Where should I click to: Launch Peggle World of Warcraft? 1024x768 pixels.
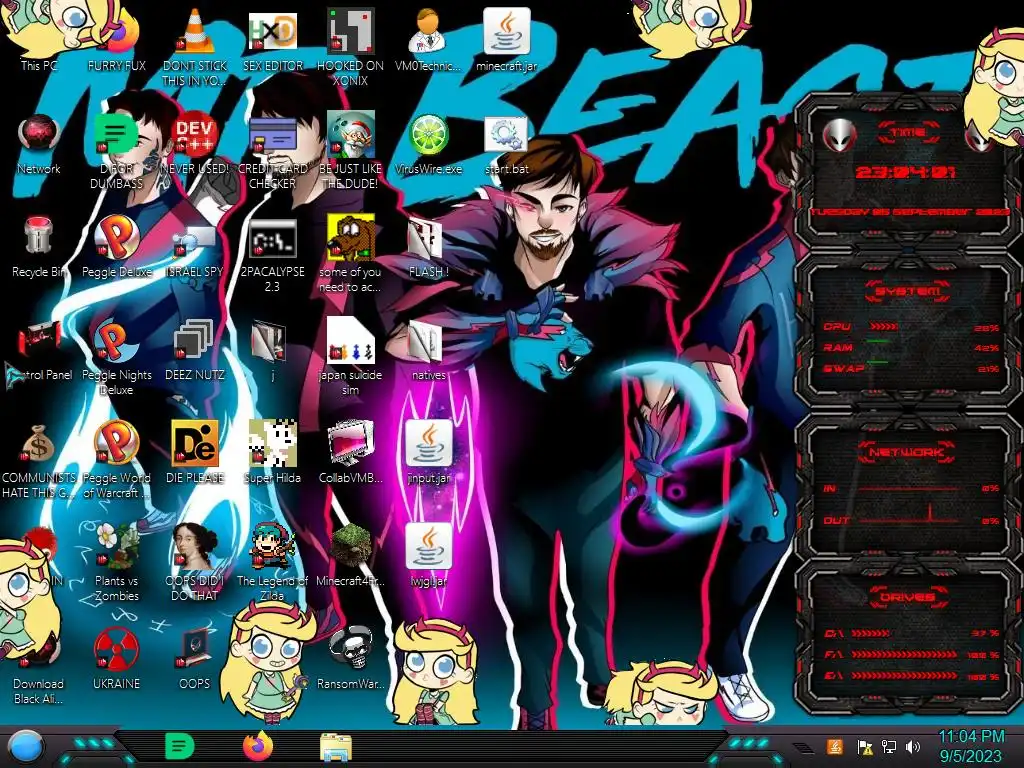click(116, 460)
